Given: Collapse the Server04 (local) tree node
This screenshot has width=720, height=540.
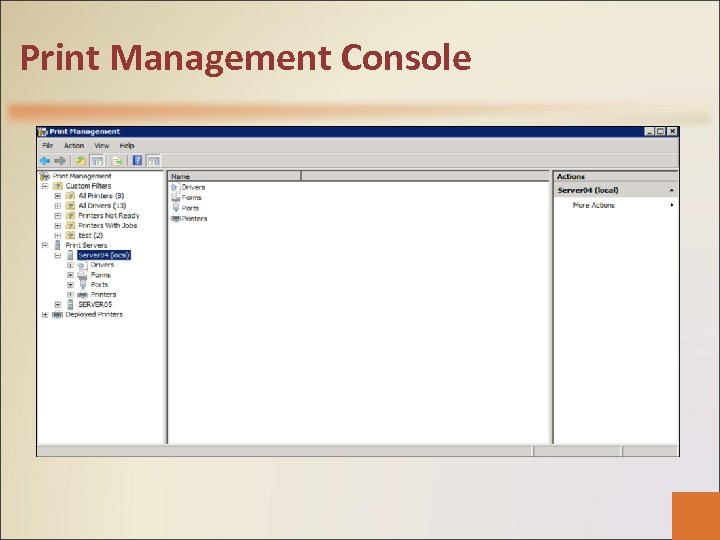Looking at the screenshot, I should pos(58,255).
